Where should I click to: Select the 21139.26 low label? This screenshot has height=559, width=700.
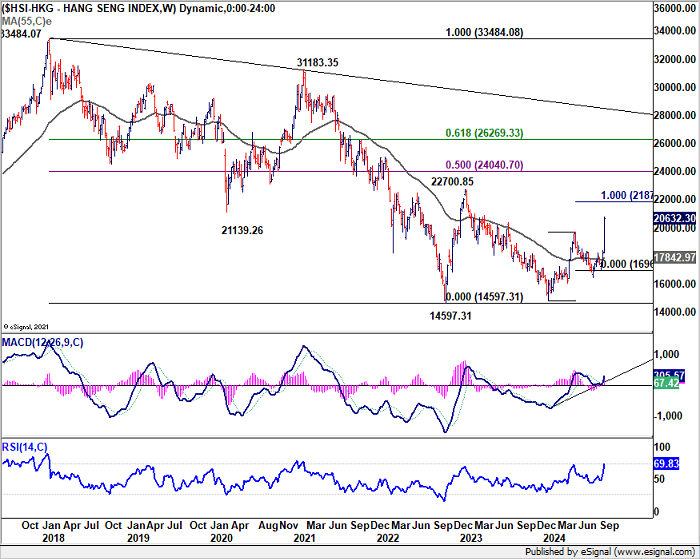pyautogui.click(x=242, y=230)
